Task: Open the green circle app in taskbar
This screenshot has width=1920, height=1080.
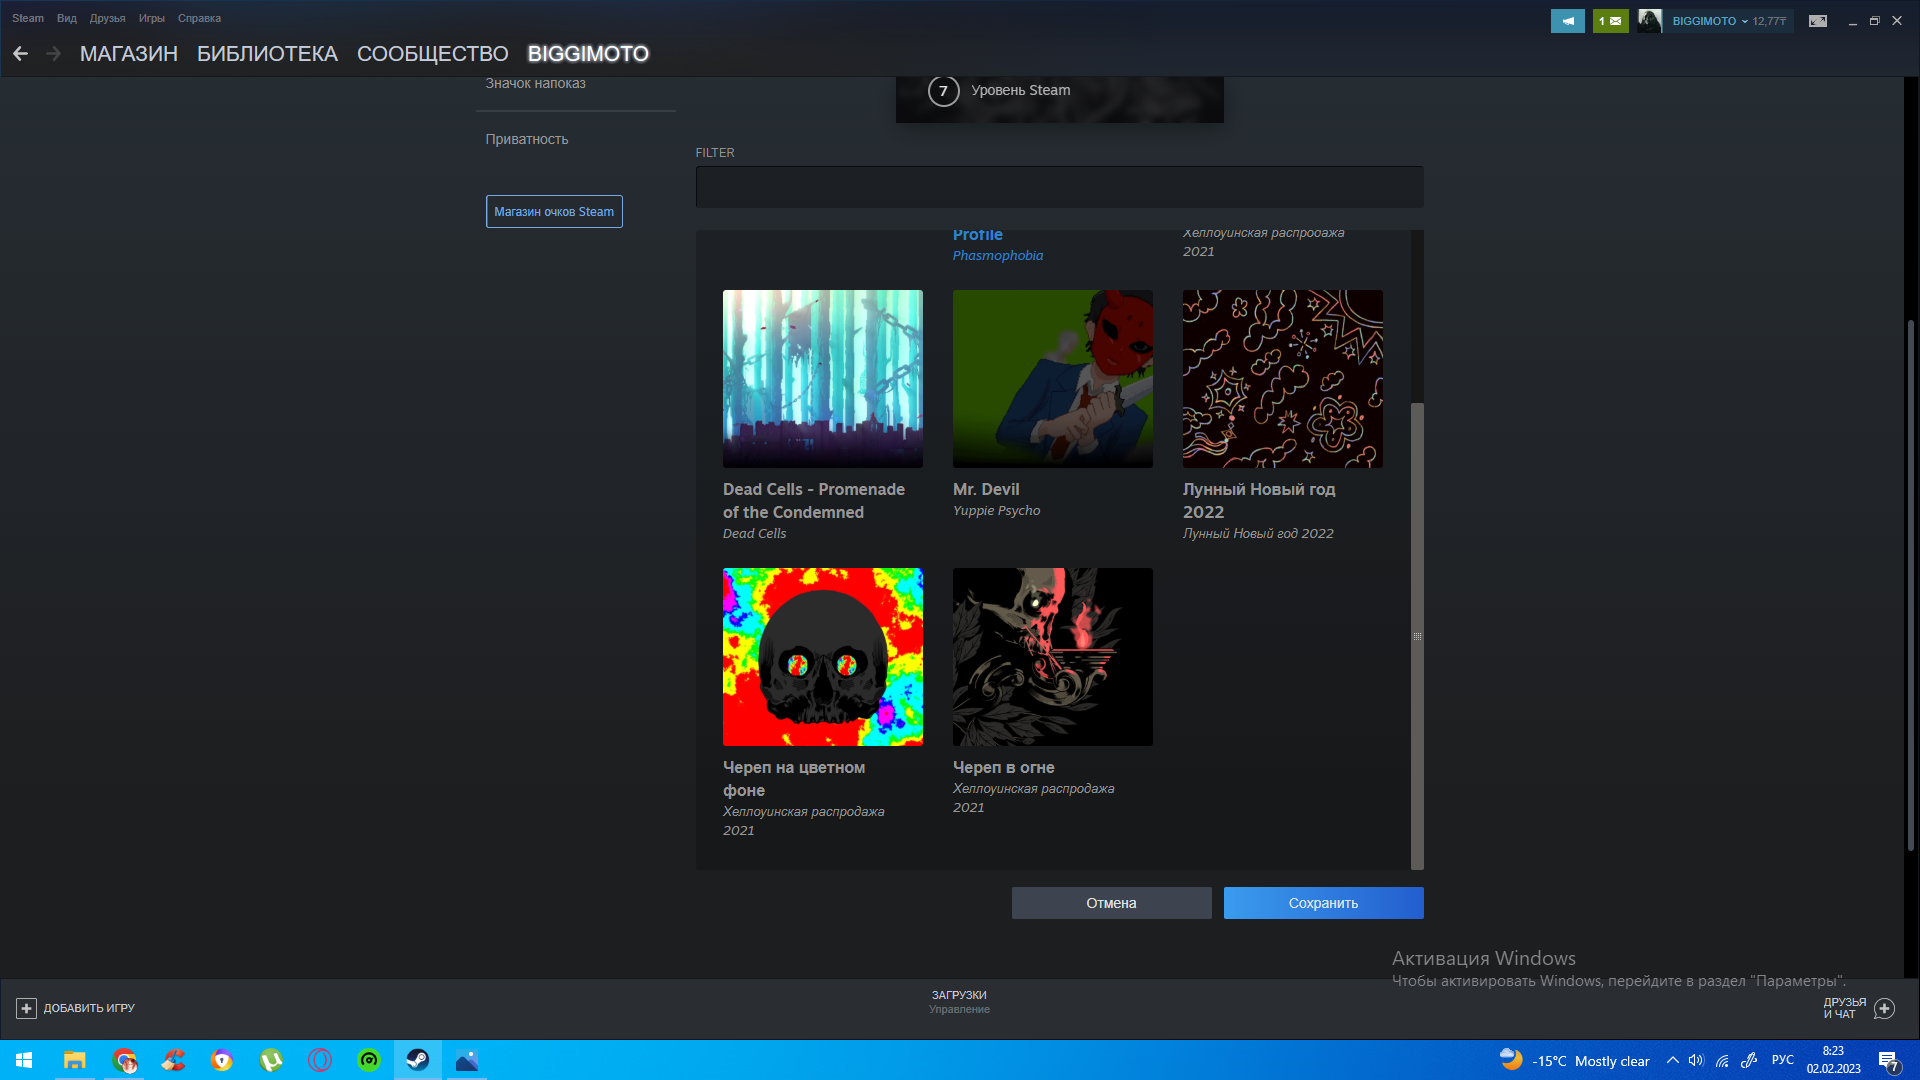Action: 369,1060
